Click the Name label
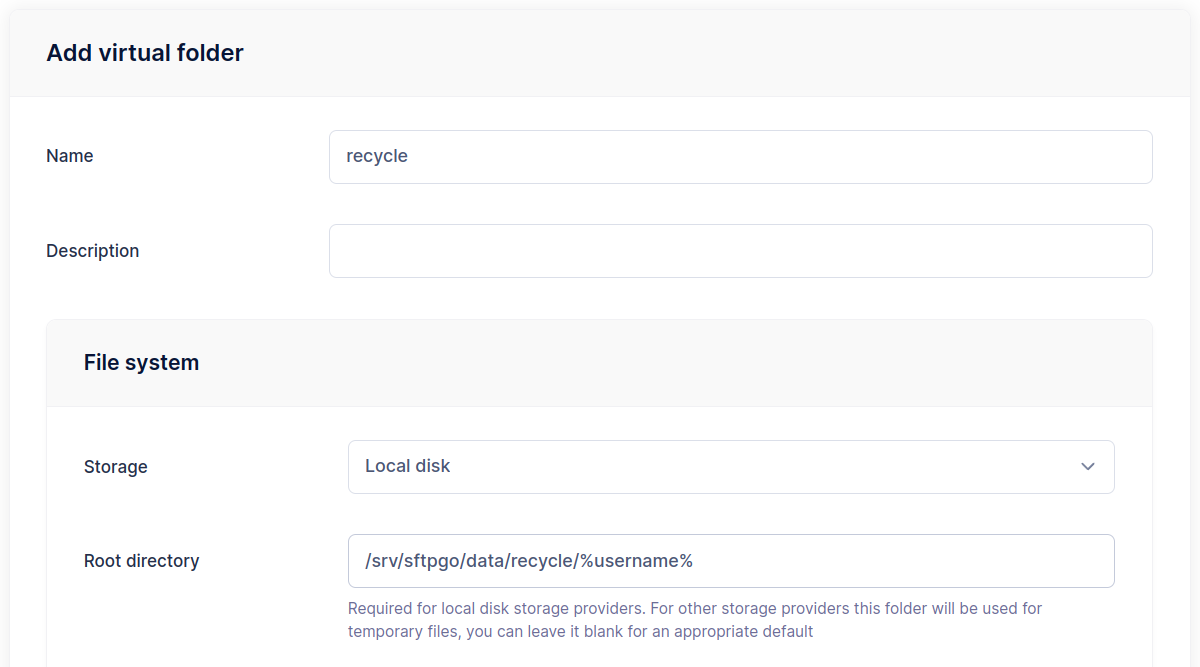The width and height of the screenshot is (1200, 667). 70,156
